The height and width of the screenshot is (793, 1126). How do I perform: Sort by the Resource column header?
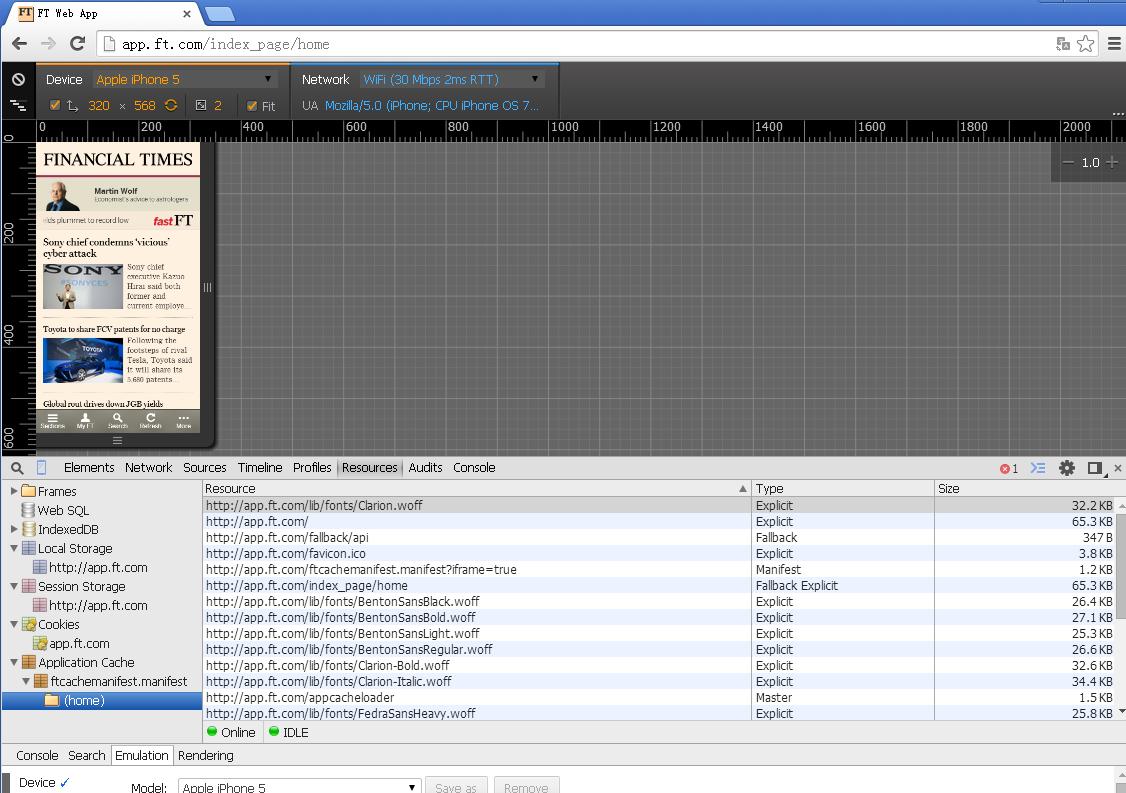point(477,488)
